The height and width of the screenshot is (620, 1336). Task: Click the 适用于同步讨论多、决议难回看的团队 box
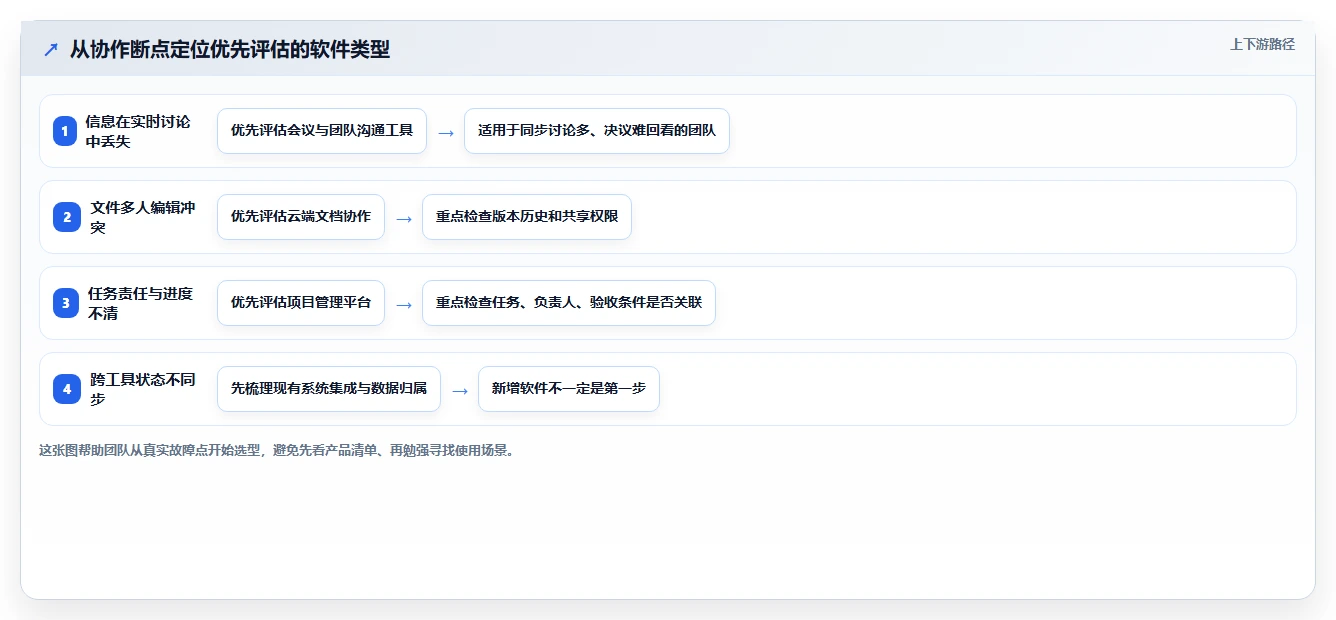[x=597, y=131]
